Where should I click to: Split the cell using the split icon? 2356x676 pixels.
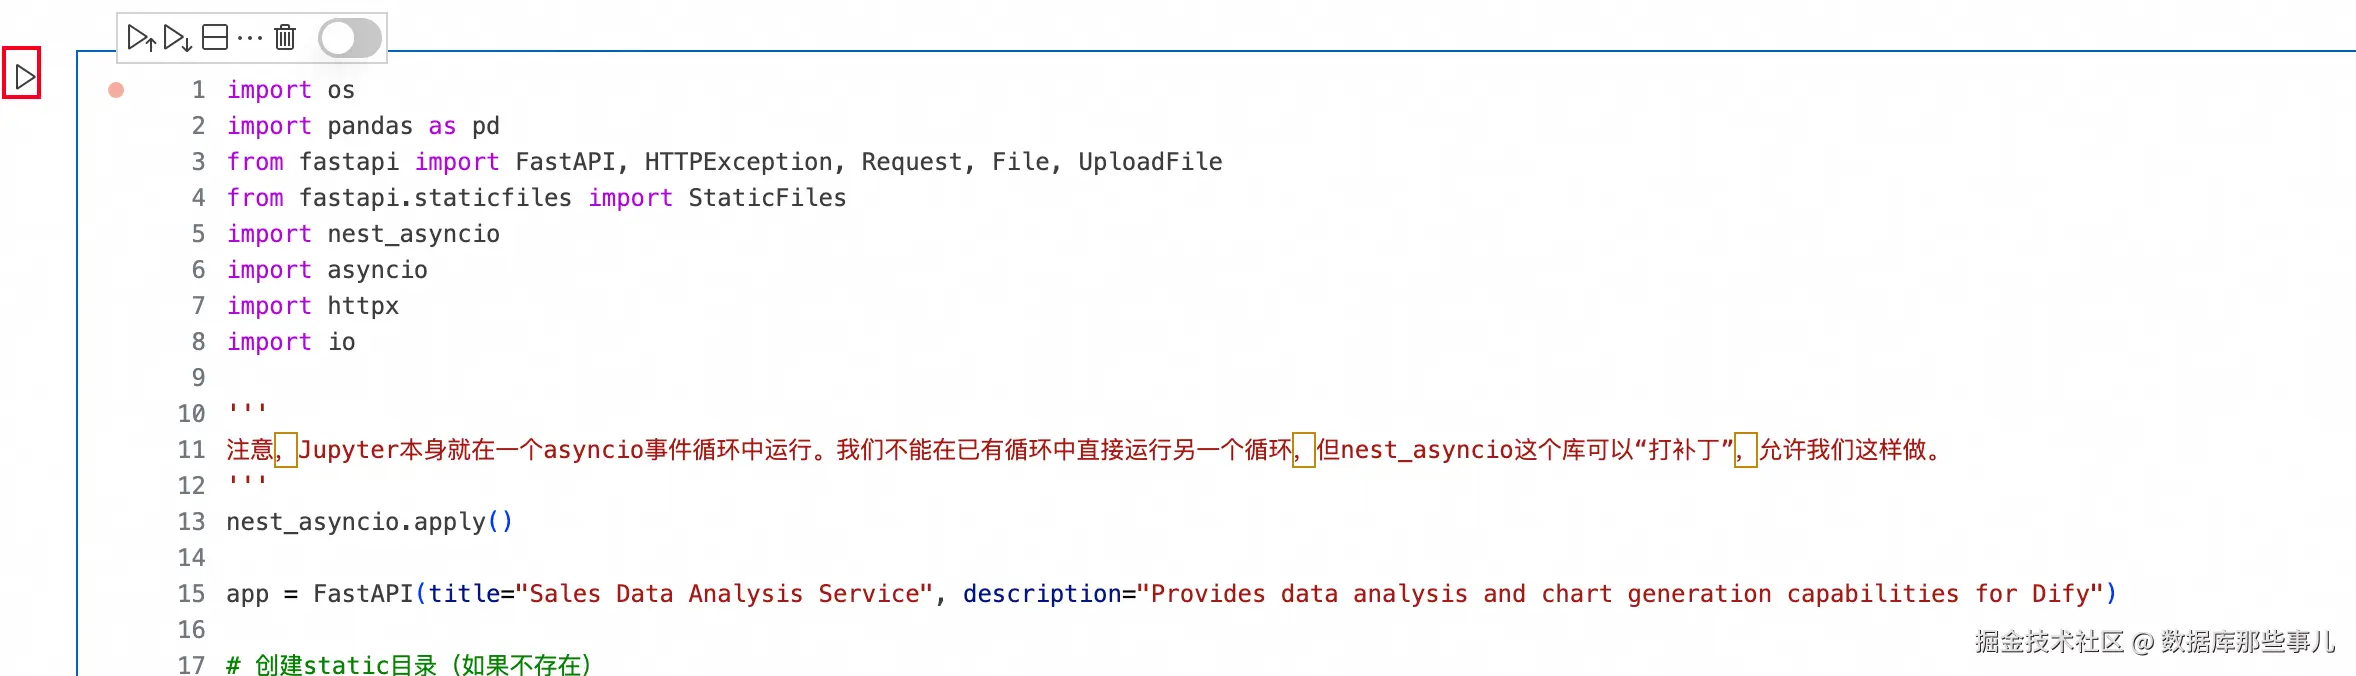tap(215, 38)
